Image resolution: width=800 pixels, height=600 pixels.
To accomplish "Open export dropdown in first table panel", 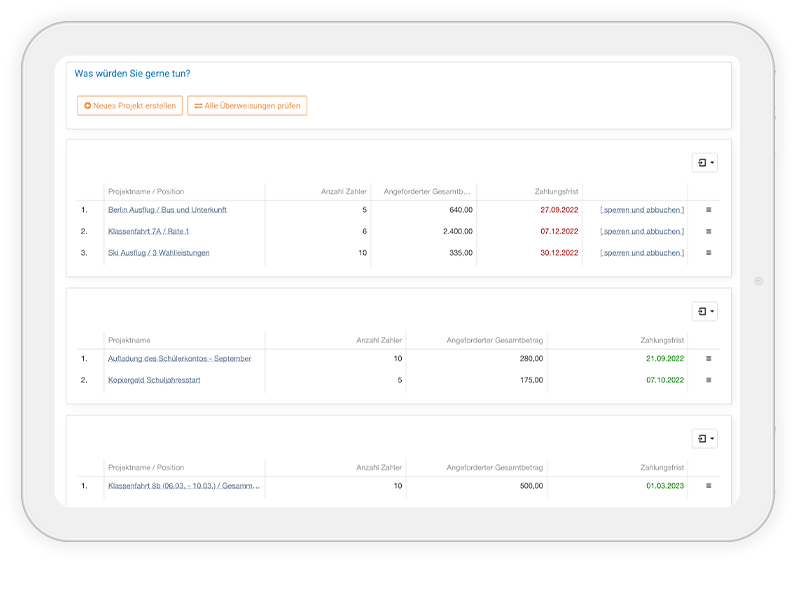I will (704, 163).
